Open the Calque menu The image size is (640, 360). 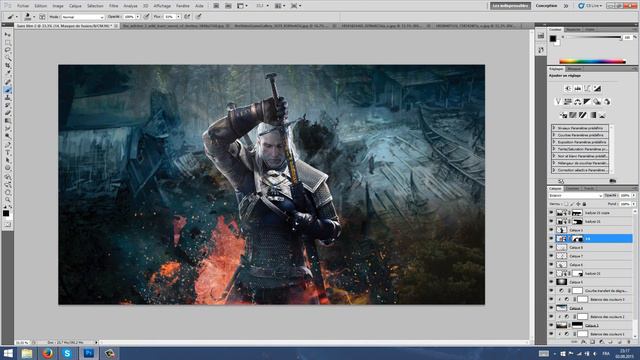click(75, 6)
